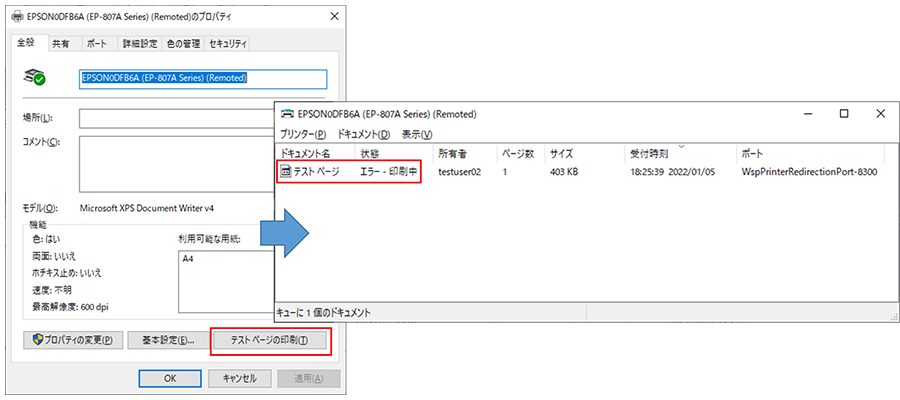Click owner testuser02 in the queue
This screenshot has width=900, height=400.
[459, 172]
